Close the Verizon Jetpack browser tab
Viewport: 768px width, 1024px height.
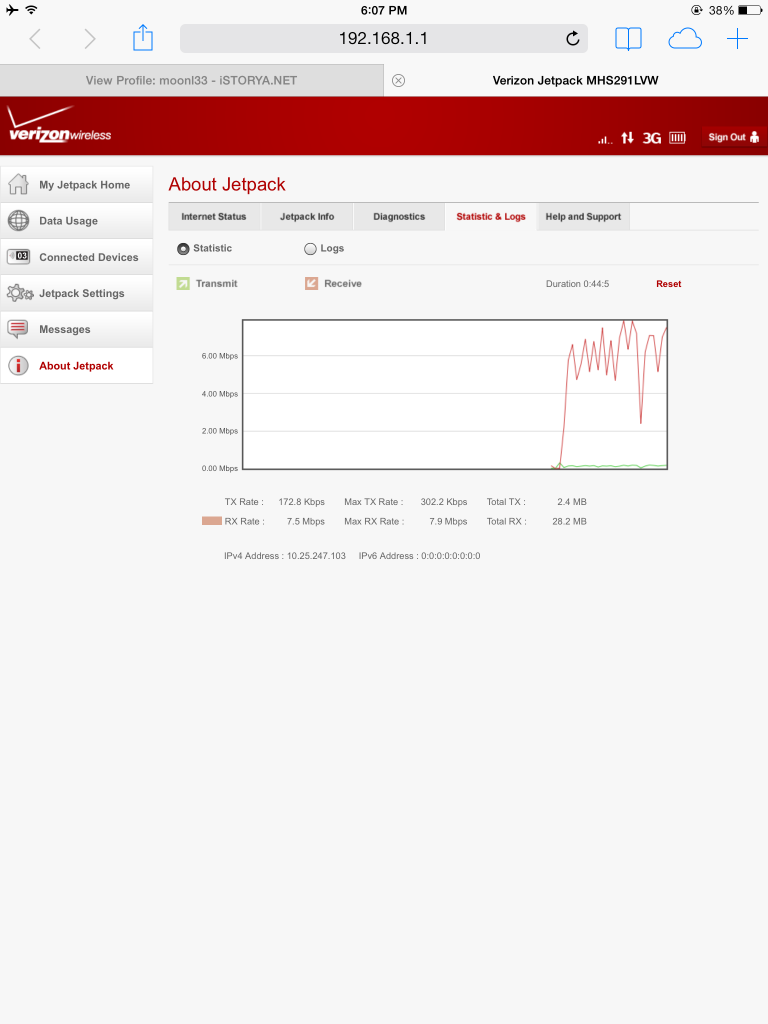pyautogui.click(x=398, y=81)
